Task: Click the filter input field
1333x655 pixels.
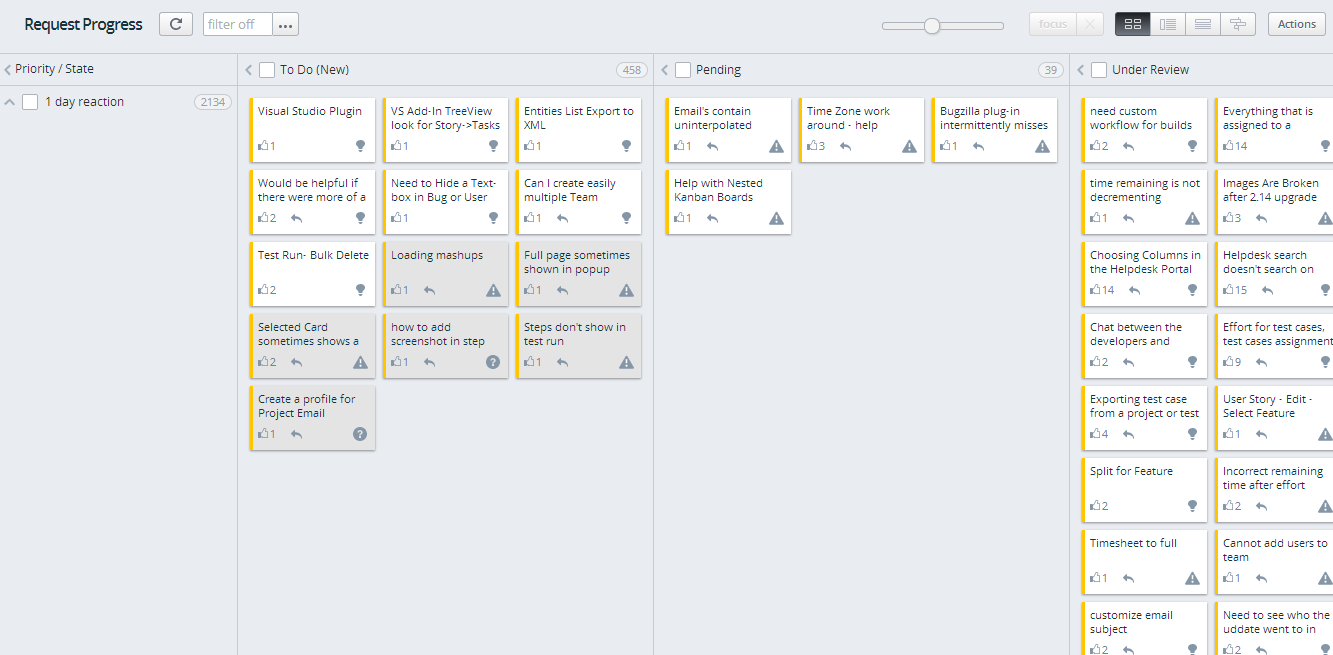Action: [237, 24]
